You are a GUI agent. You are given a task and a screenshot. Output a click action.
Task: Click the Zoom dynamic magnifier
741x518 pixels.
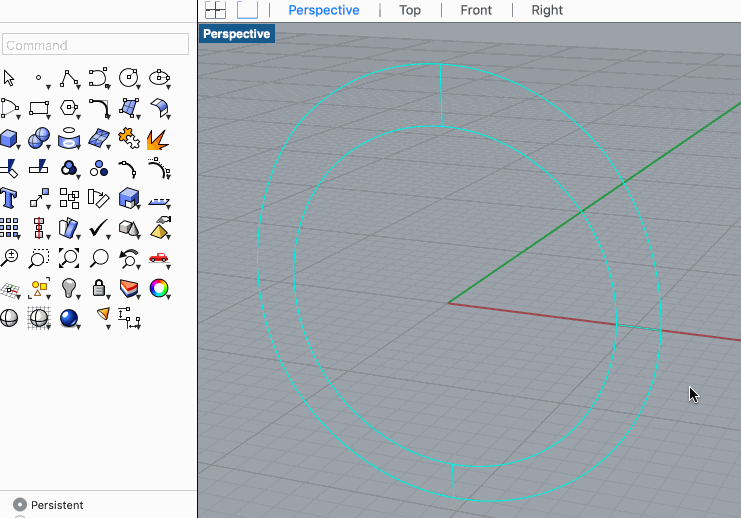(9, 258)
